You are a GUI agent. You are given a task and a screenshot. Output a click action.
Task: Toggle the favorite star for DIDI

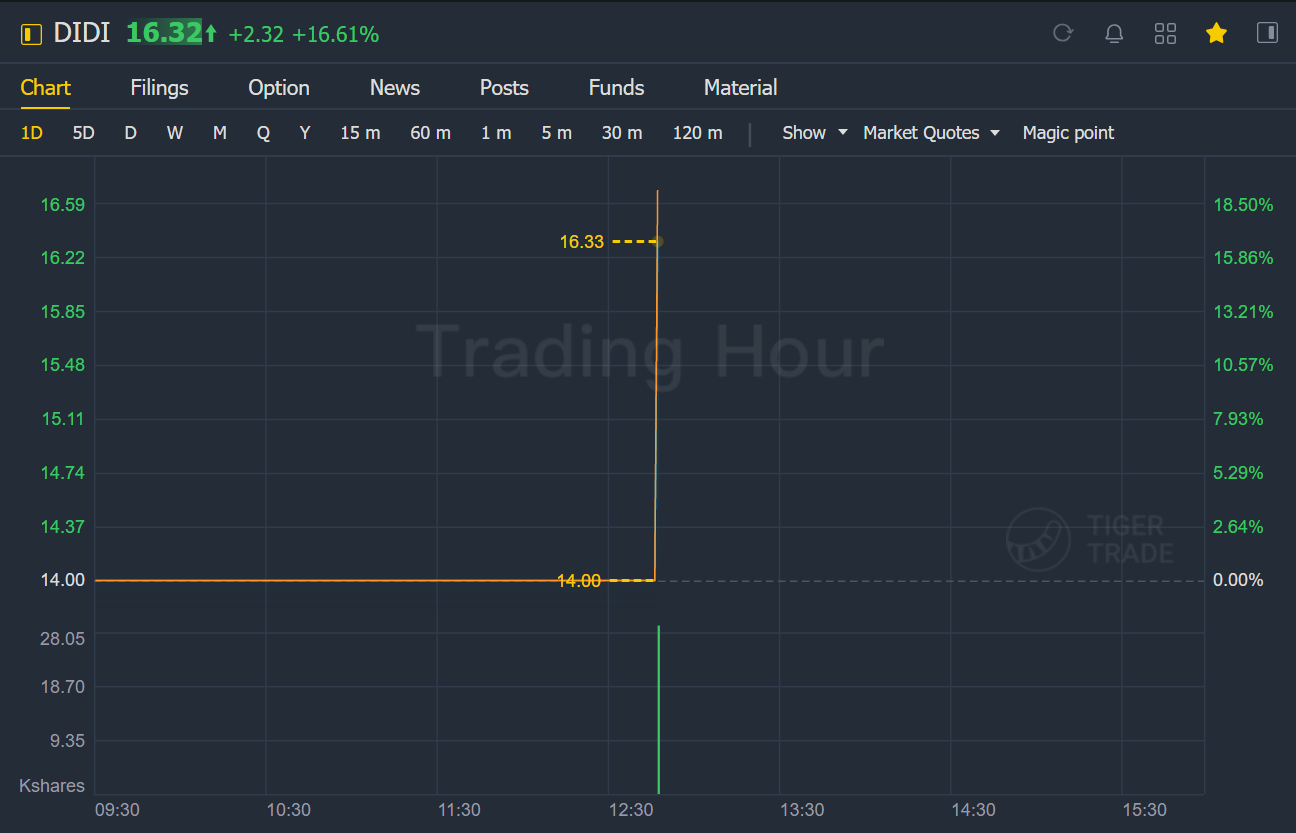tap(1216, 34)
